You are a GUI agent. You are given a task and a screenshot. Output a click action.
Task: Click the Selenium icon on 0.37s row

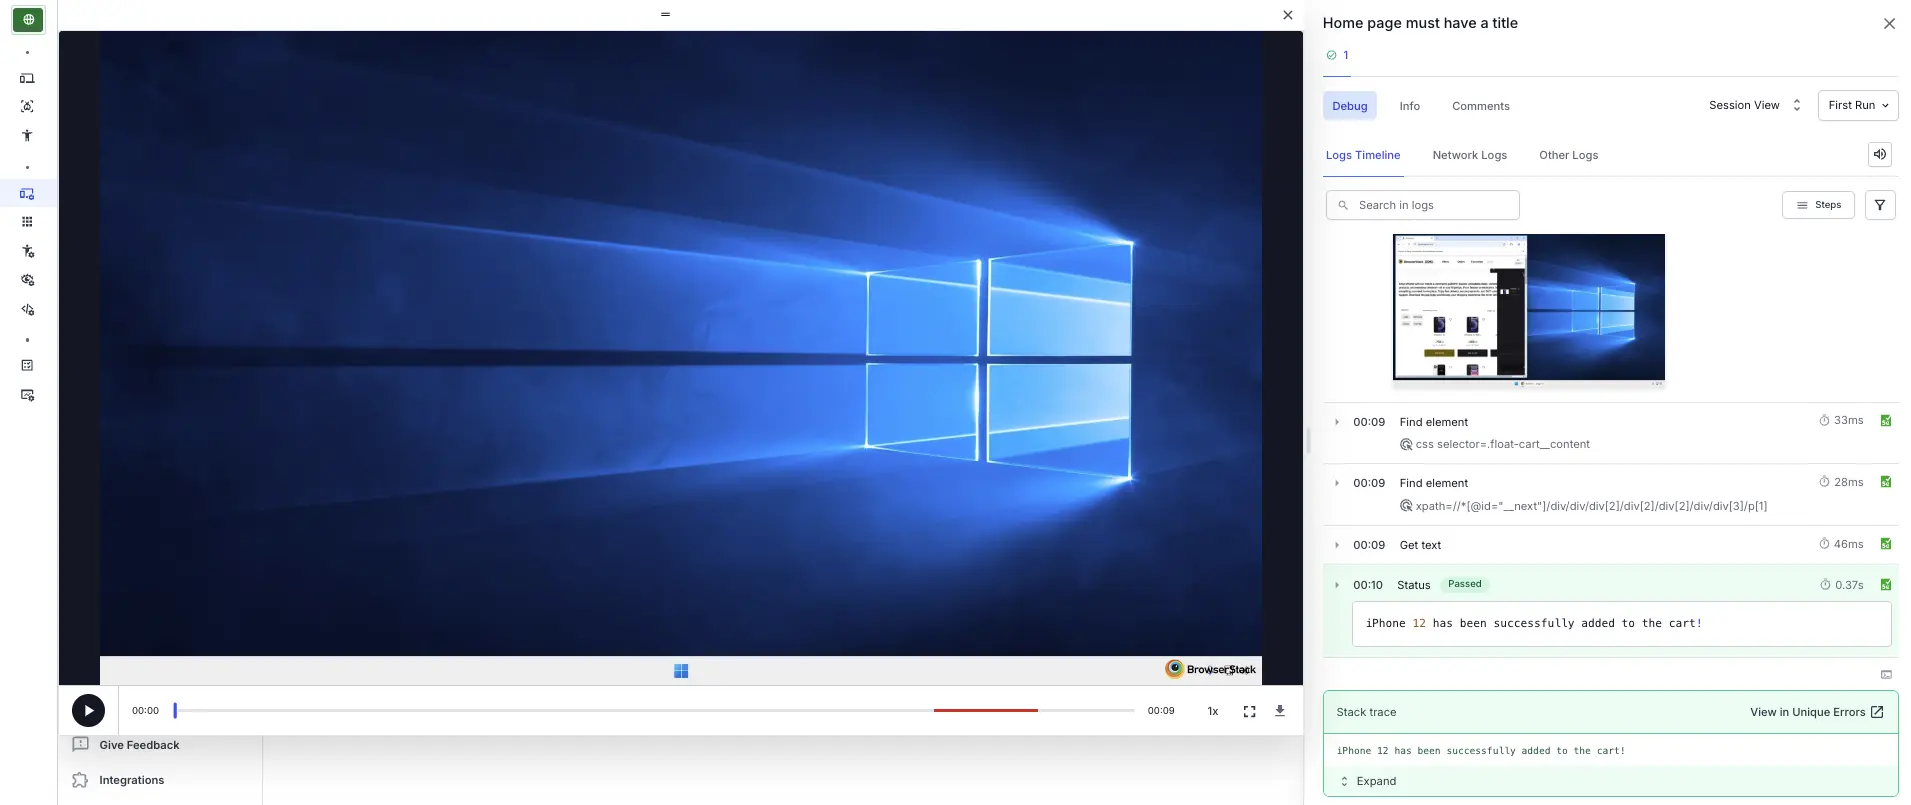1886,585
